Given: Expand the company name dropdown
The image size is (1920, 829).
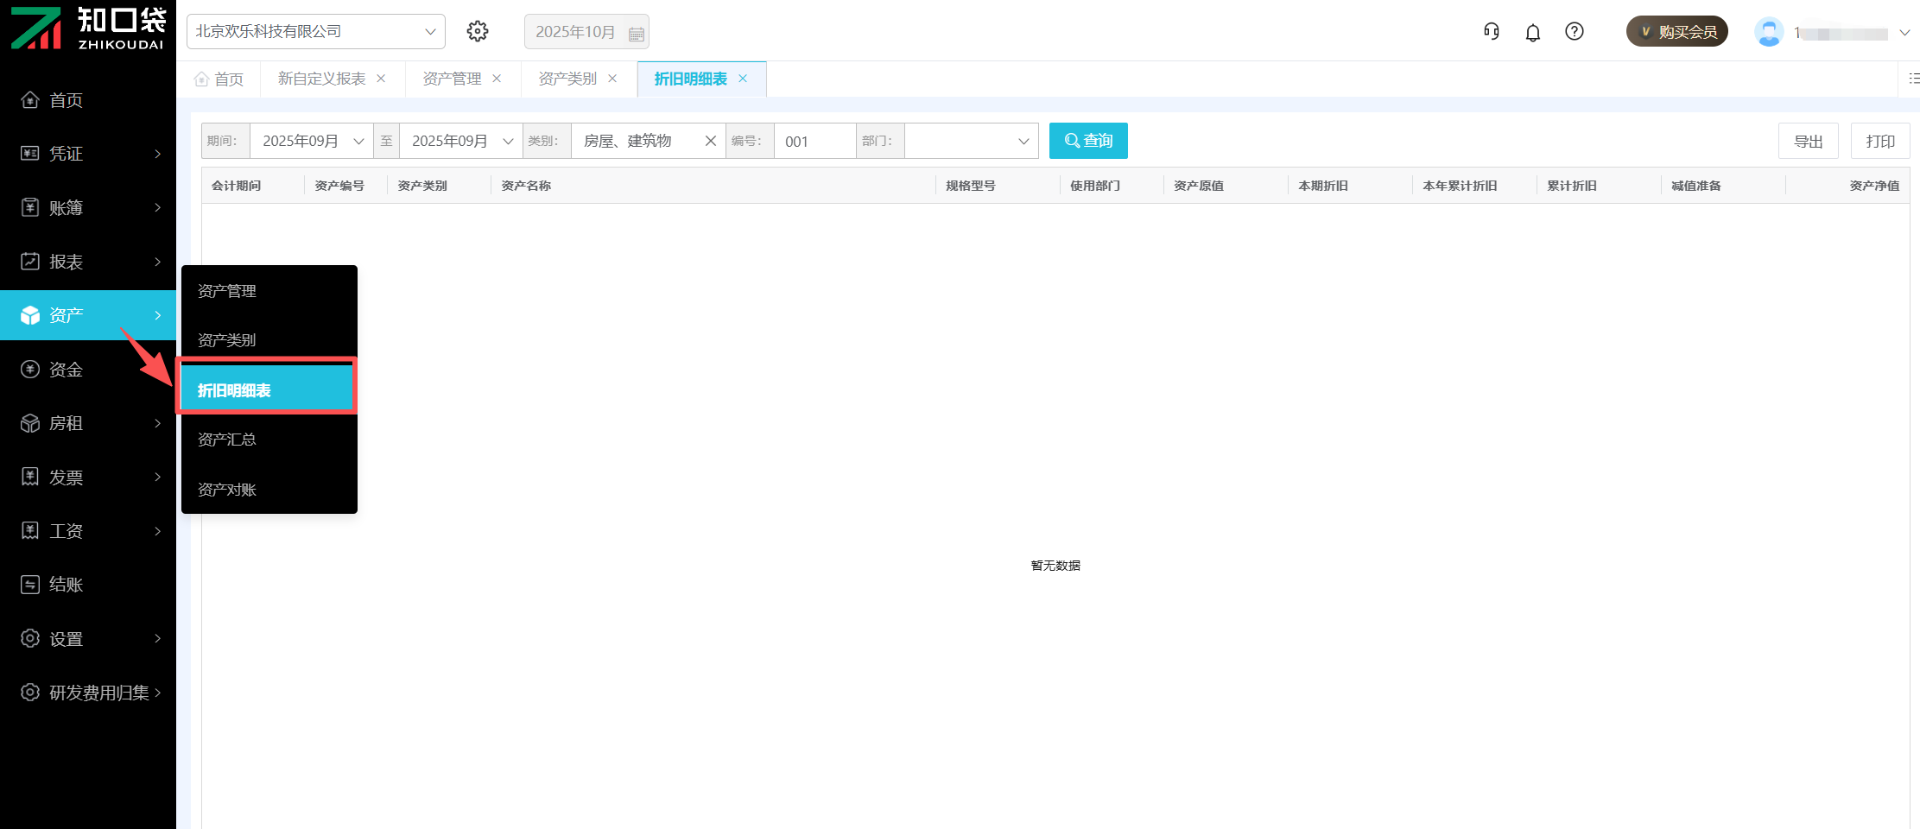Looking at the screenshot, I should (x=429, y=32).
